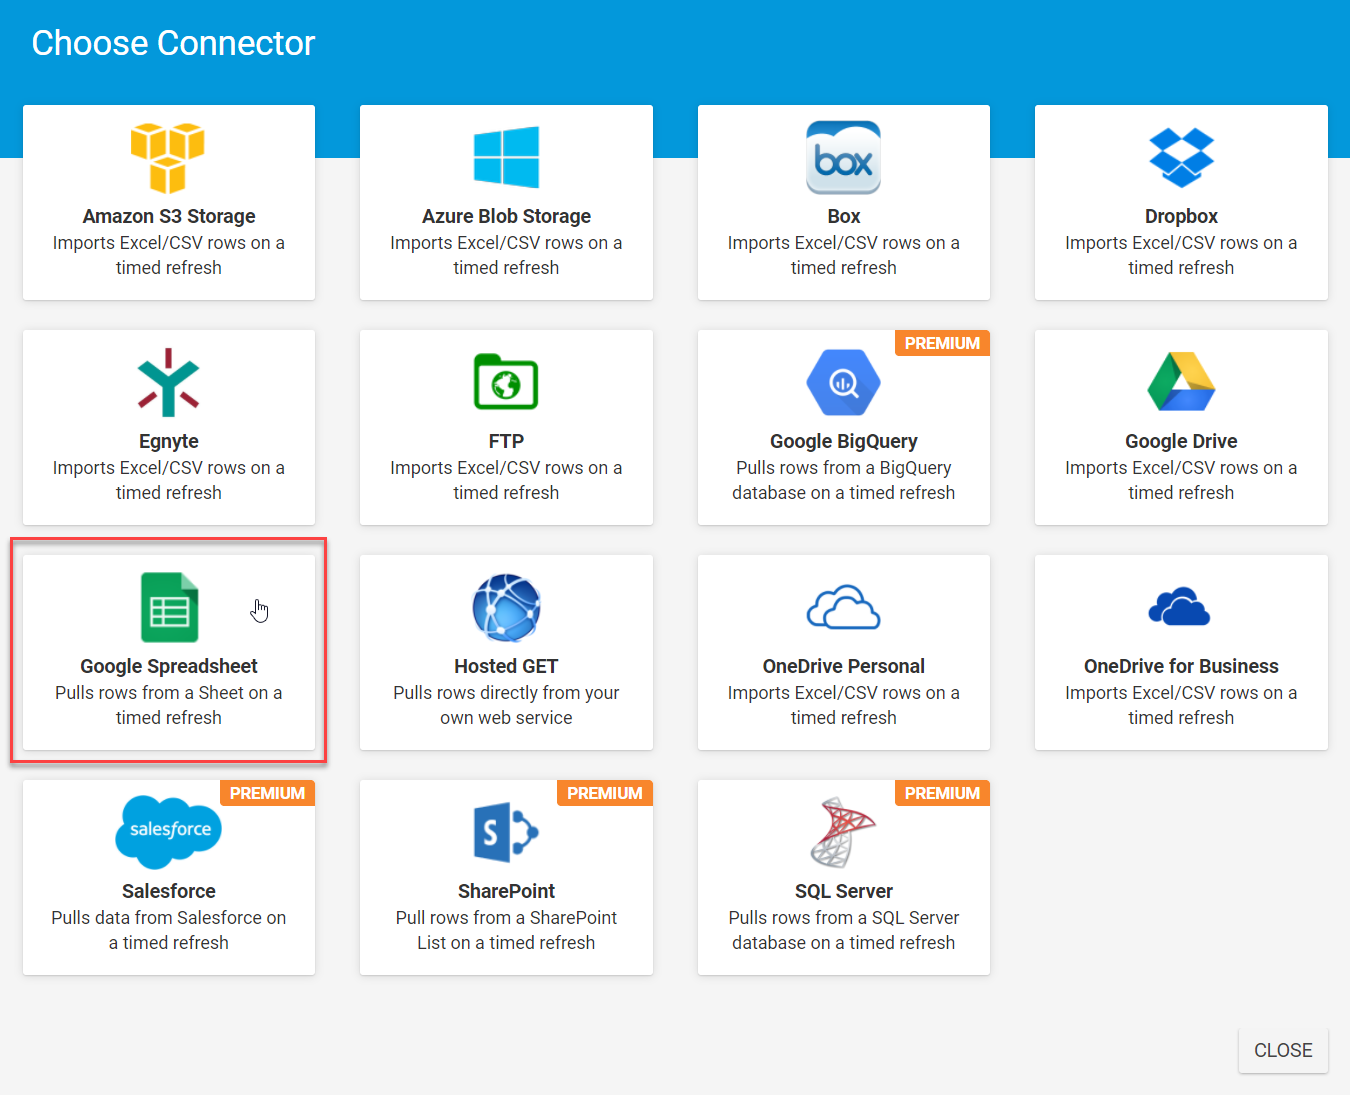Click the Dropbox "Imports Excel/CSV rows" description

(x=1181, y=255)
